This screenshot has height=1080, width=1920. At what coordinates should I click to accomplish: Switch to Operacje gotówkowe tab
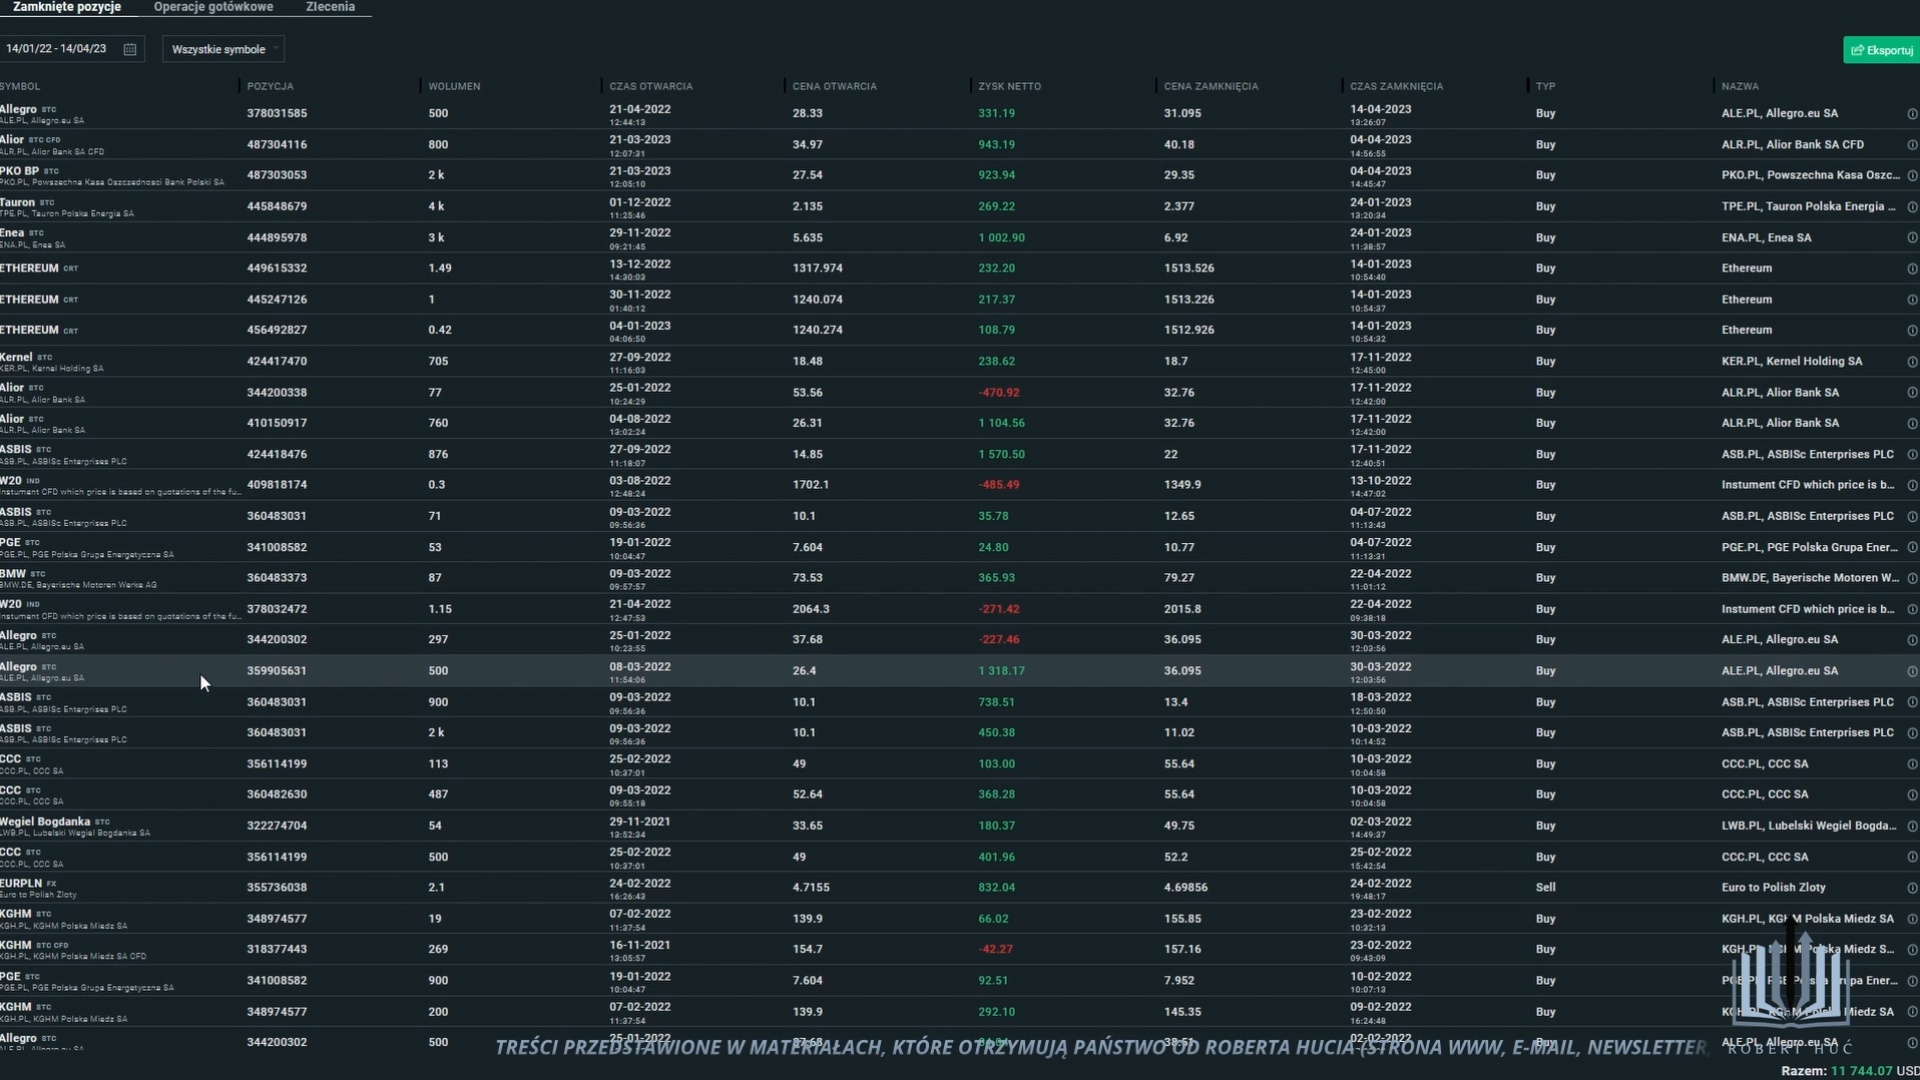click(x=213, y=7)
